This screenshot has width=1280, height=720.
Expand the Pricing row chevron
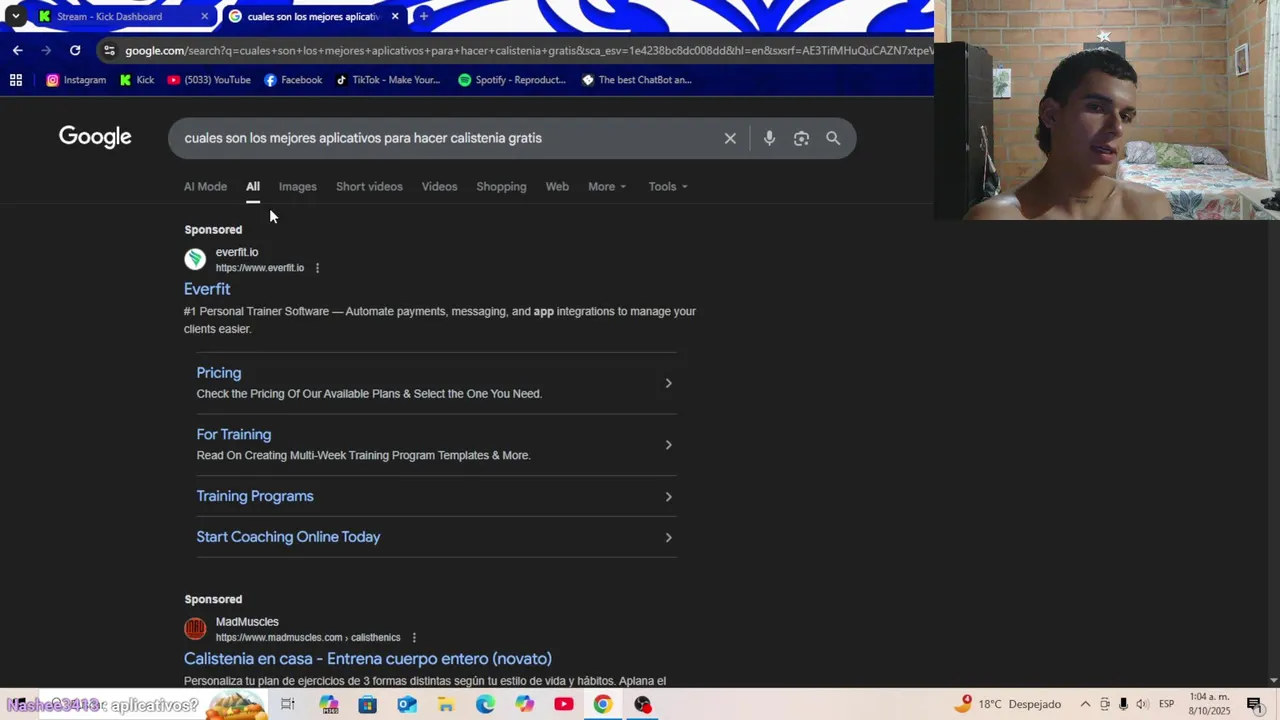(x=668, y=383)
